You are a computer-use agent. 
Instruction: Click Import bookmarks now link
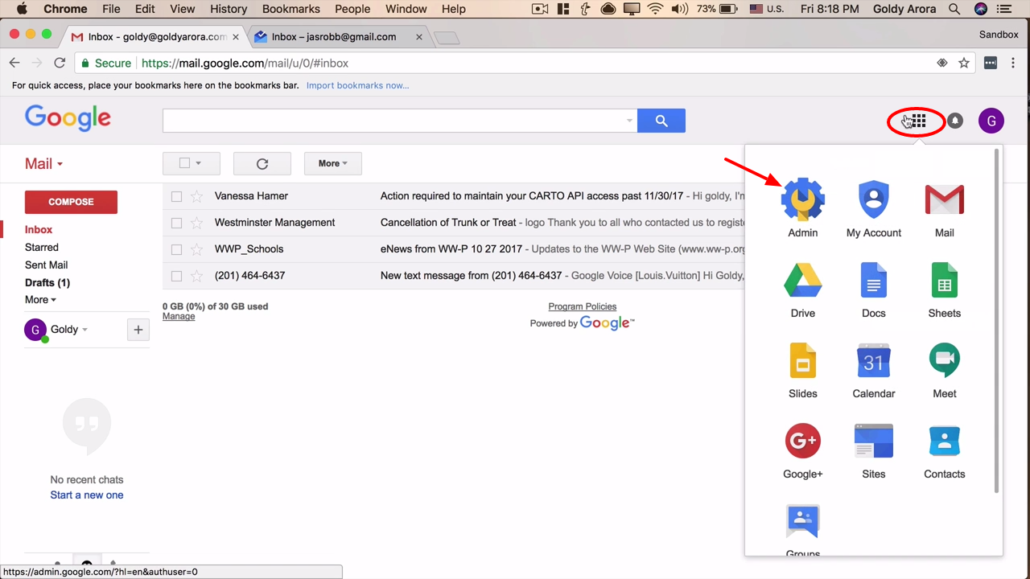[x=357, y=85]
